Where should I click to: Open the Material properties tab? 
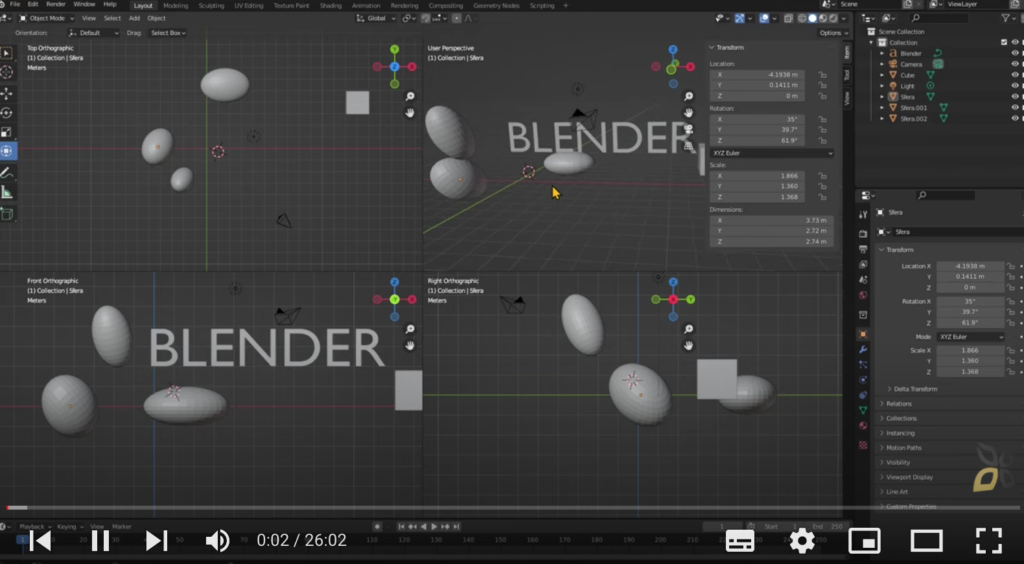863,426
